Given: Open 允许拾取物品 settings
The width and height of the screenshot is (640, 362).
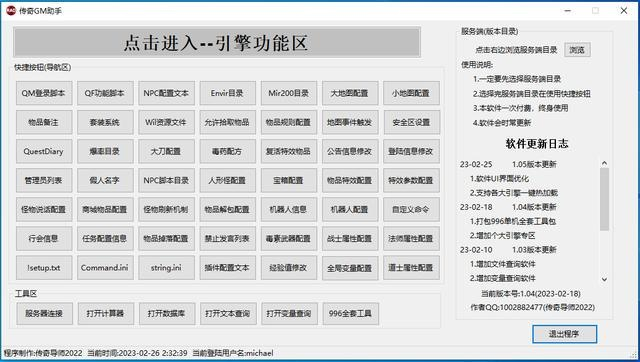Looking at the screenshot, I should click(x=228, y=122).
